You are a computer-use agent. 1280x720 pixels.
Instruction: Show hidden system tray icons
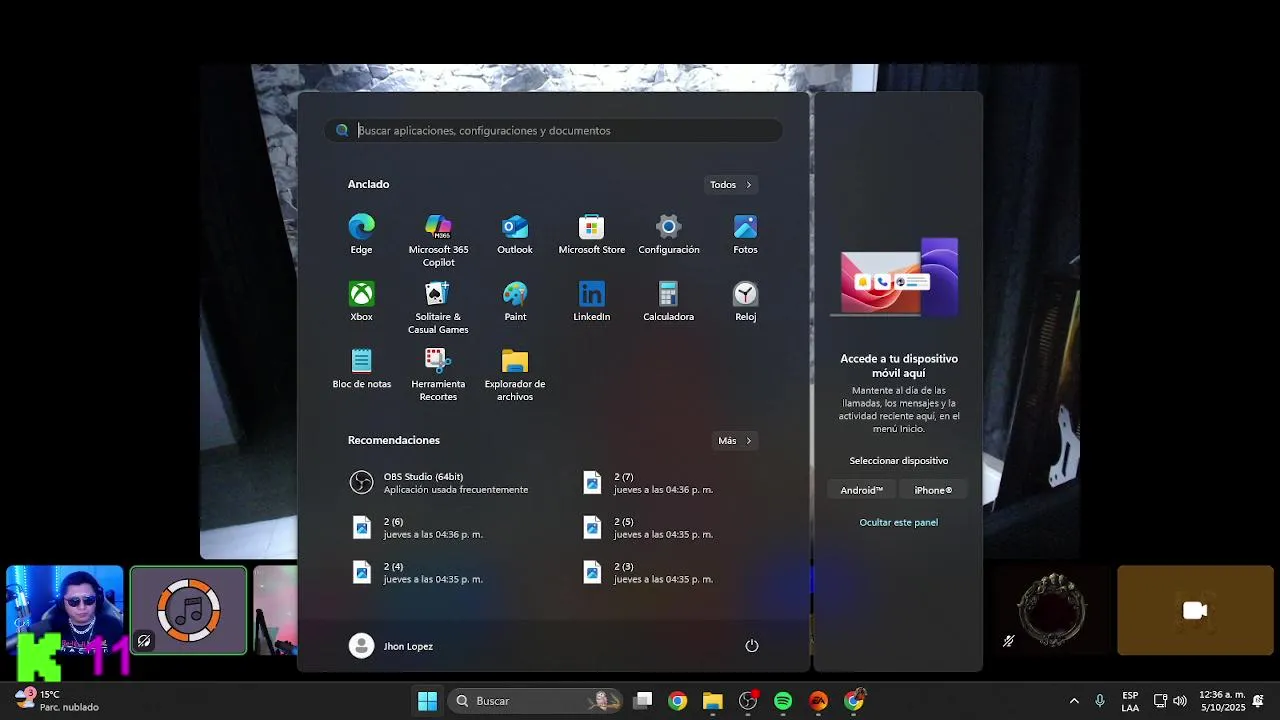pyautogui.click(x=1074, y=701)
